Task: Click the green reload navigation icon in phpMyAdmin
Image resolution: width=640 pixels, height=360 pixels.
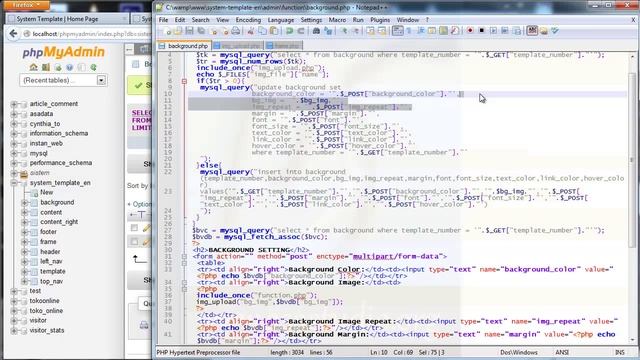Action: tap(93, 67)
